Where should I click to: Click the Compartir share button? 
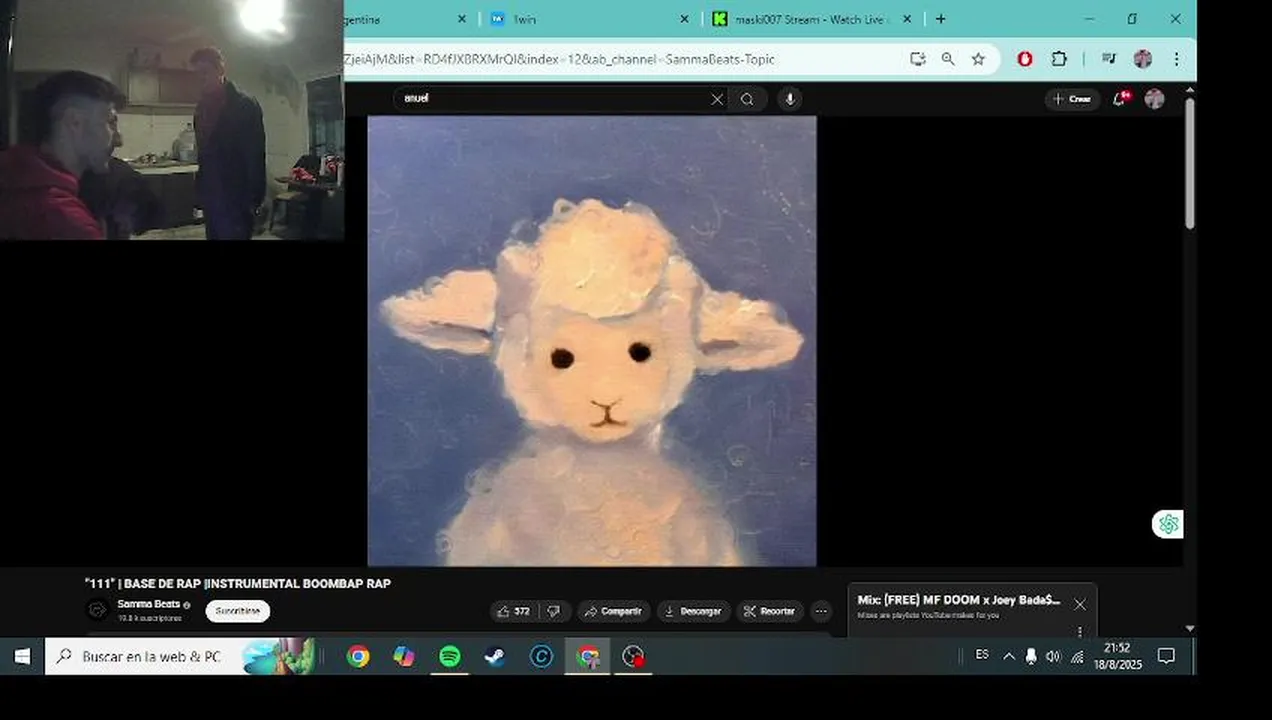pos(613,611)
